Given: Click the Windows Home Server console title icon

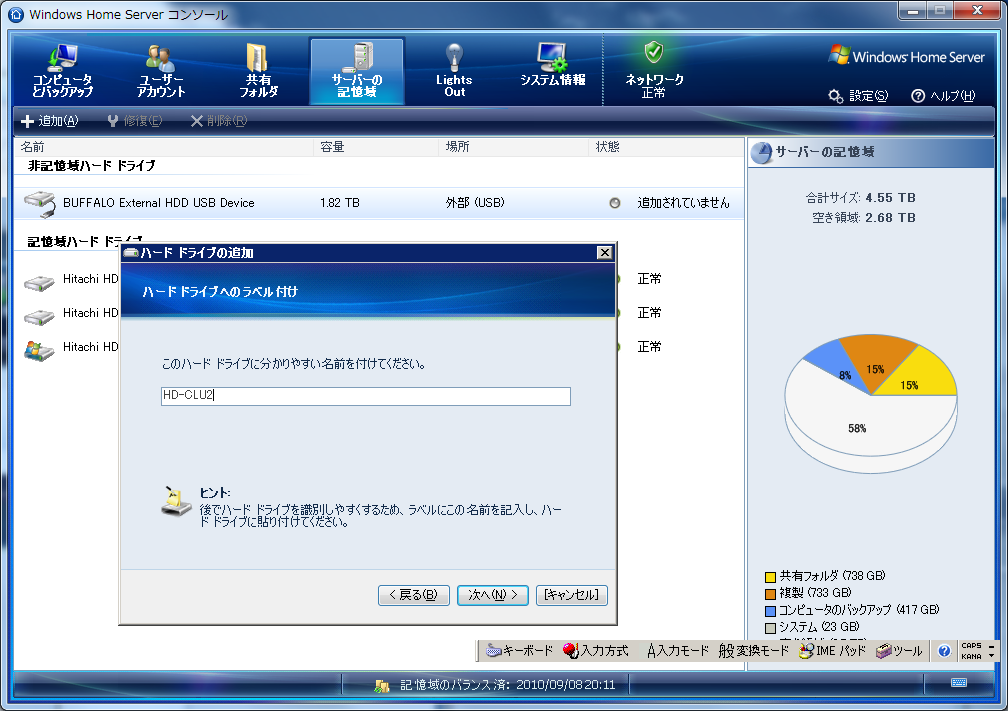Looking at the screenshot, I should click(15, 14).
